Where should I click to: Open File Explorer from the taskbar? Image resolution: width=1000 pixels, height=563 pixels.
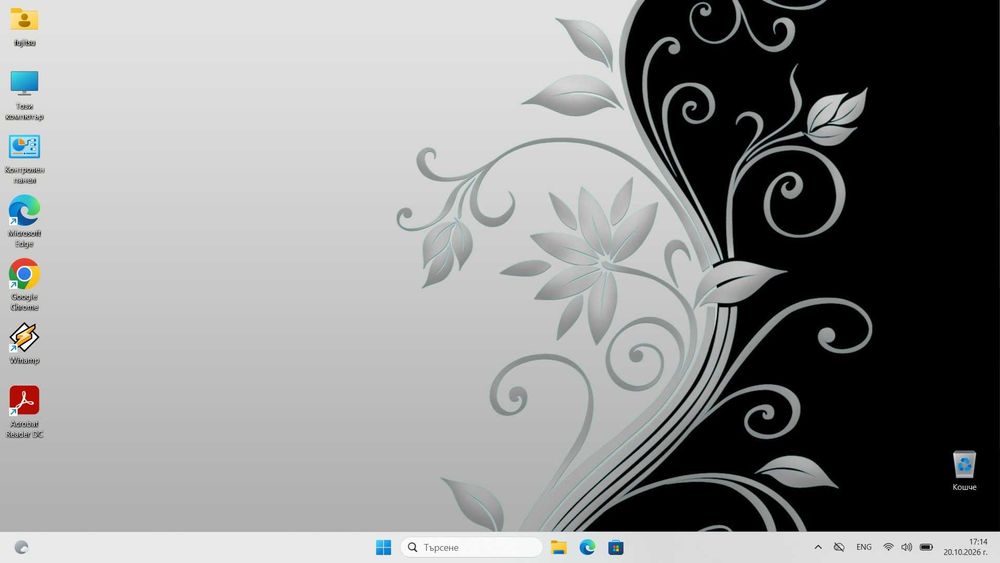click(x=559, y=547)
